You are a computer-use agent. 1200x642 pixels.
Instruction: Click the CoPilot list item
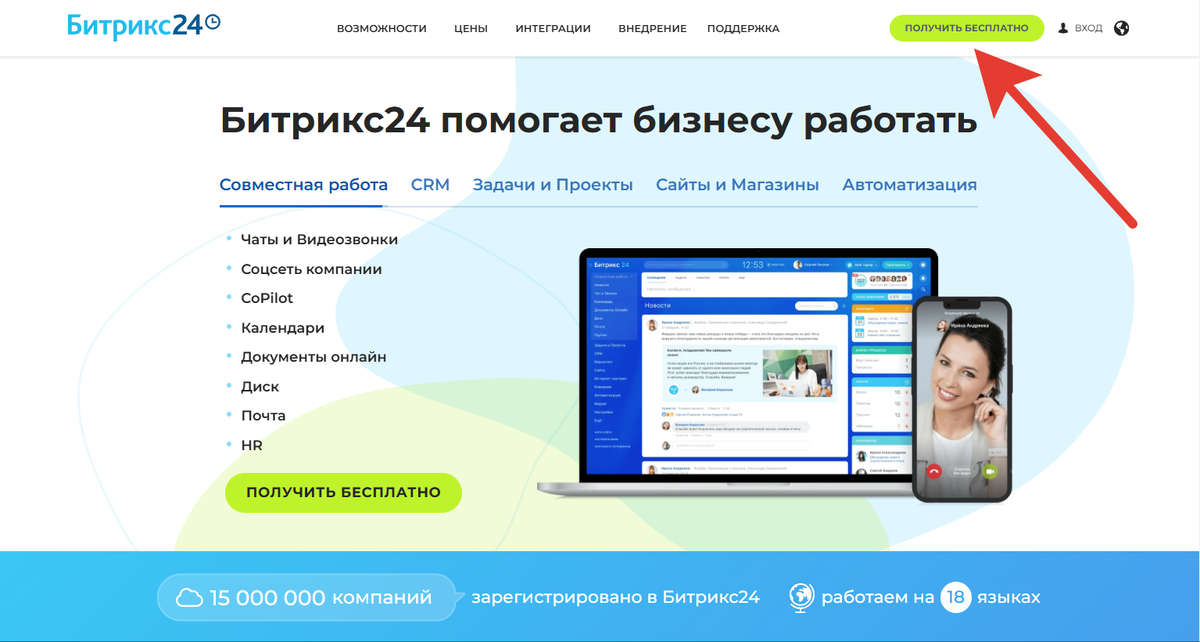[267, 298]
